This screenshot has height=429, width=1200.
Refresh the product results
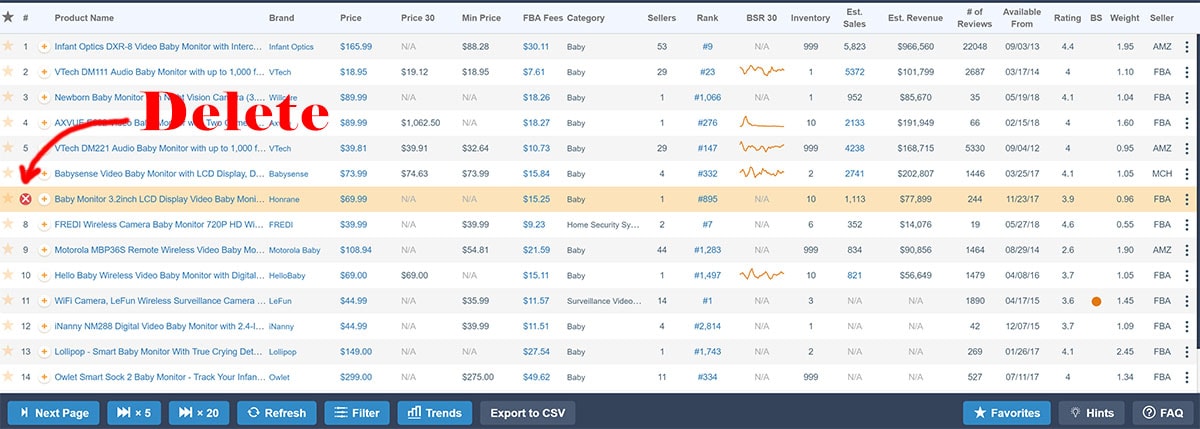pos(276,412)
